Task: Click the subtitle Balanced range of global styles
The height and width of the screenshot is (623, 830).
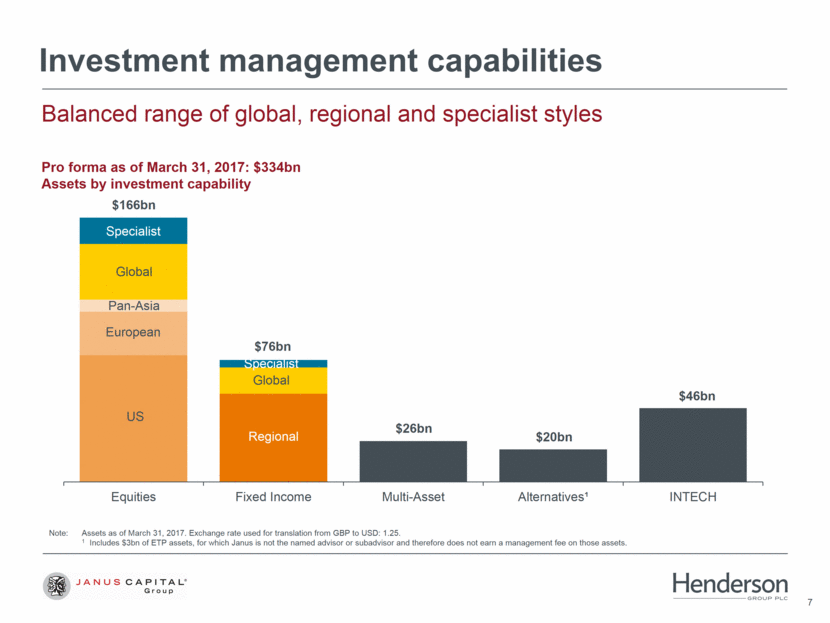Action: point(322,114)
